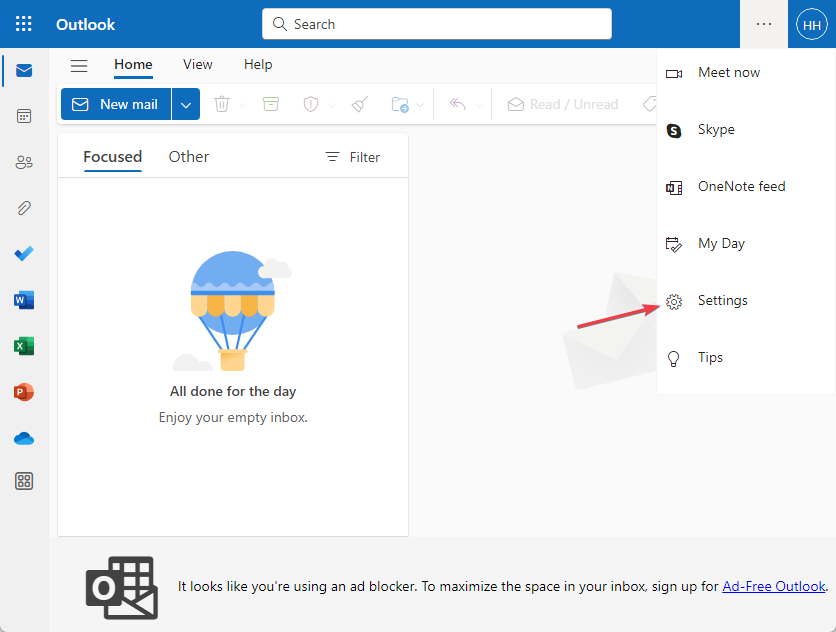Viewport: 836px width, 632px height.
Task: Choose OneNote feed from the menu
Action: click(x=745, y=187)
